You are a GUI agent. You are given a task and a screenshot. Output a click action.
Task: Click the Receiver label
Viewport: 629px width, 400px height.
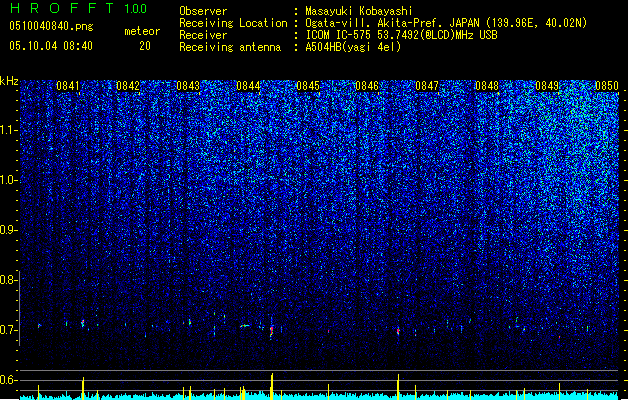203,35
